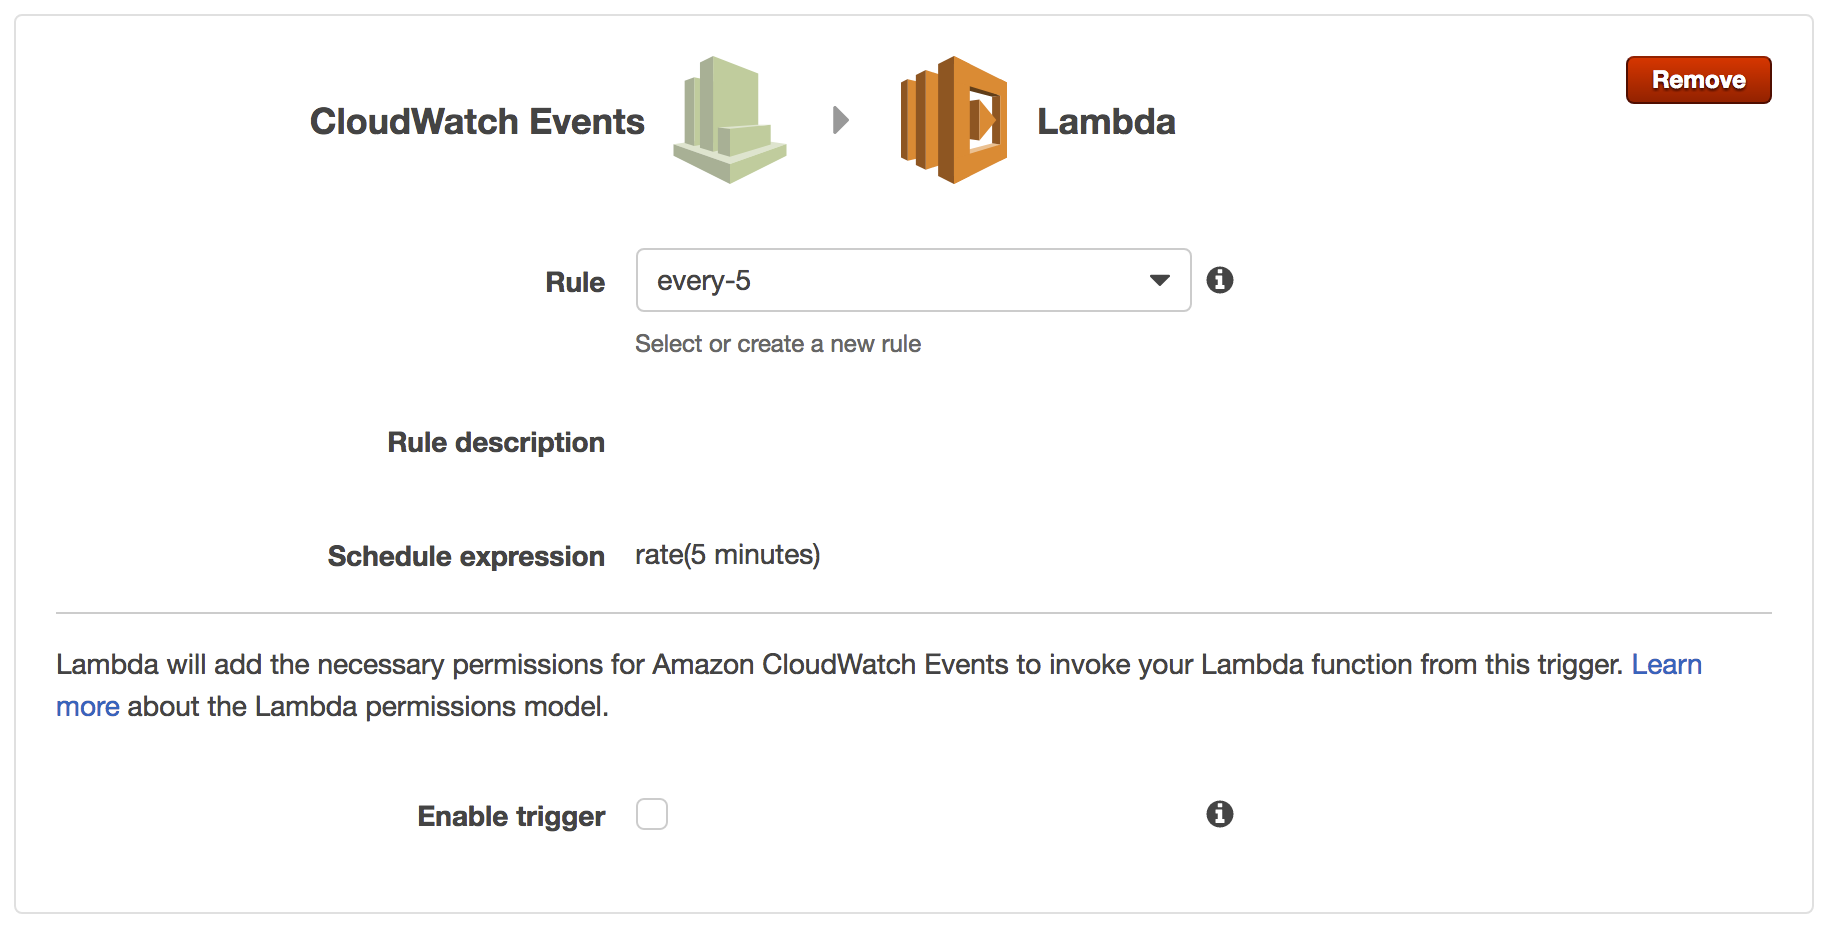The image size is (1828, 926).
Task: Open info icon beside the Rule dropdown
Action: click(x=1219, y=280)
